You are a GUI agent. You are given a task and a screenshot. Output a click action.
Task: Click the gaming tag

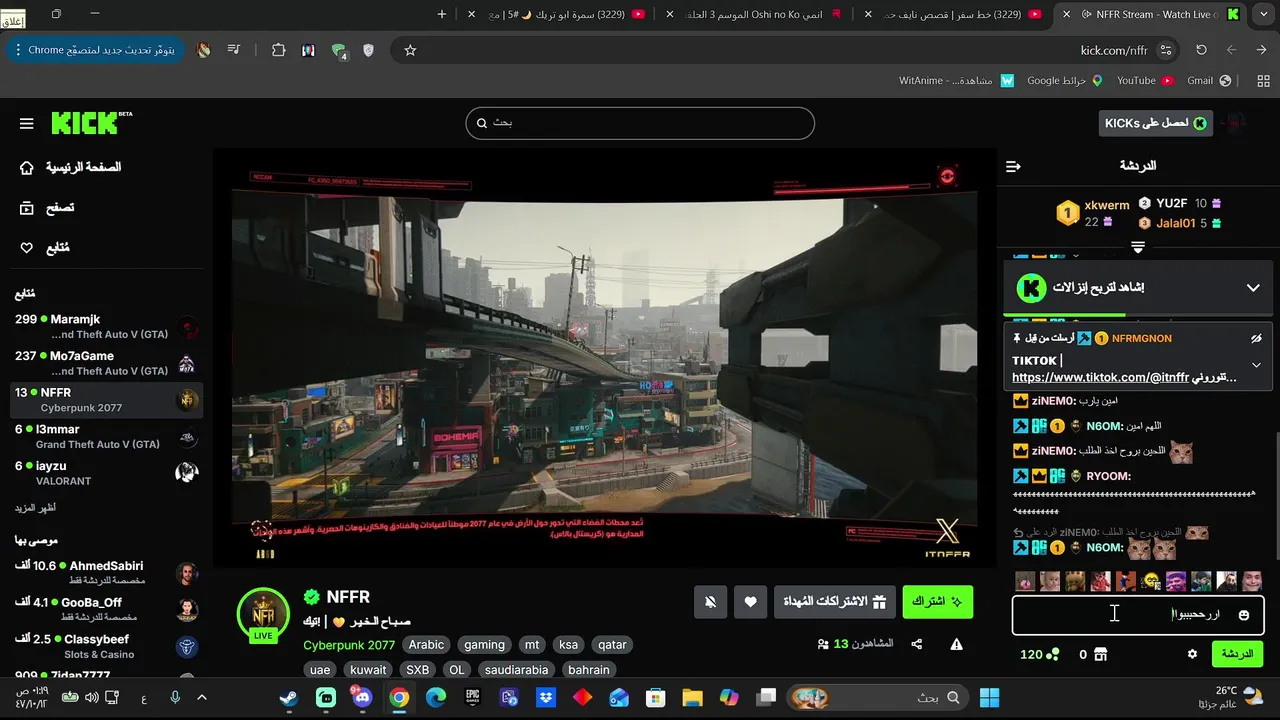coord(485,645)
